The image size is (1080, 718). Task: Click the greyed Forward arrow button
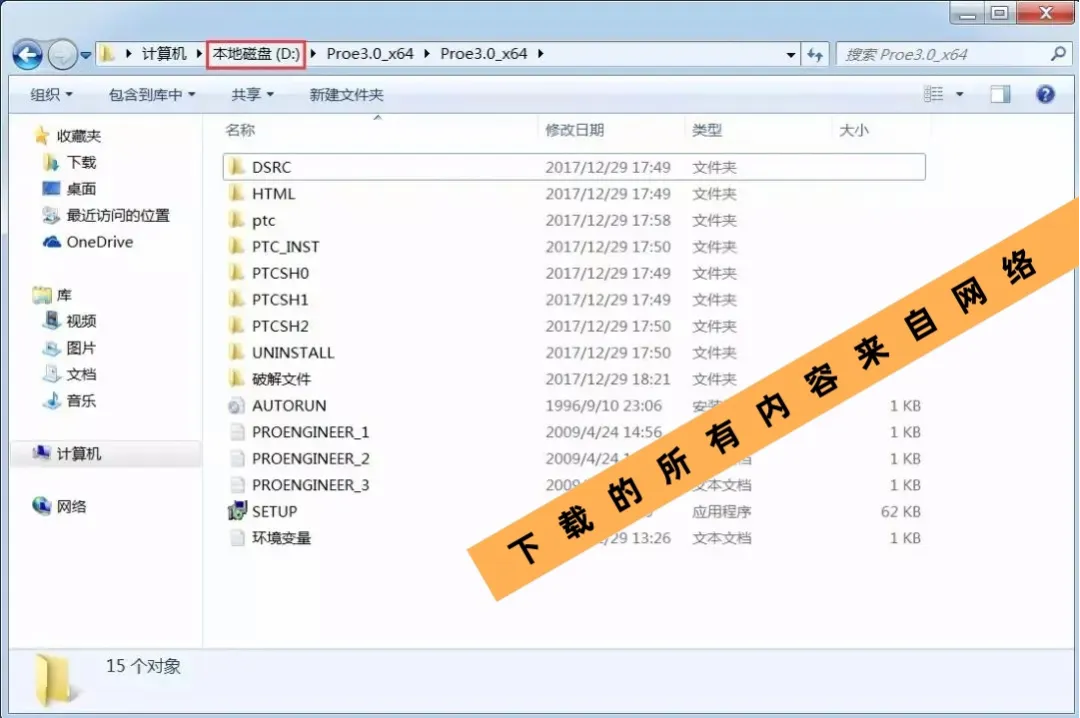pyautogui.click(x=62, y=54)
